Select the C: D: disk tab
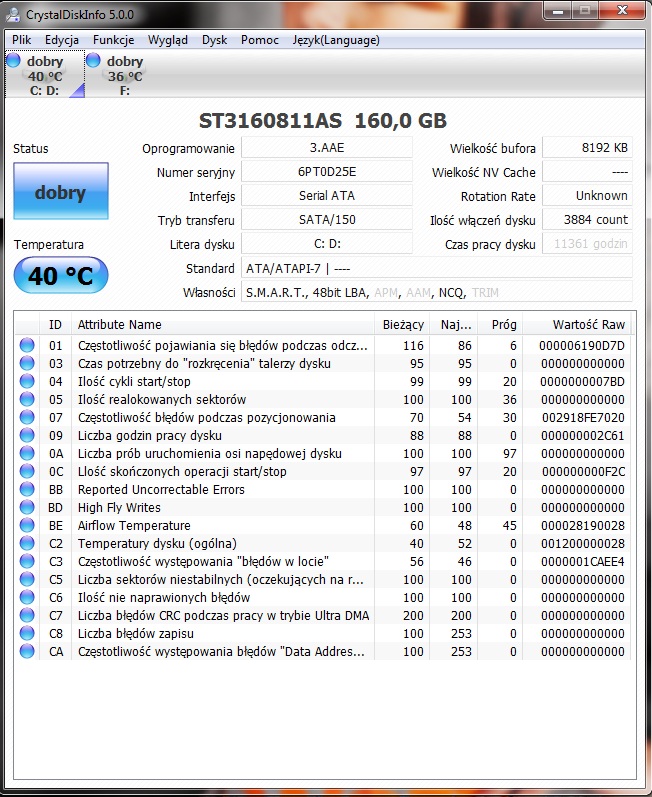The width and height of the screenshot is (652, 797). [x=45, y=75]
